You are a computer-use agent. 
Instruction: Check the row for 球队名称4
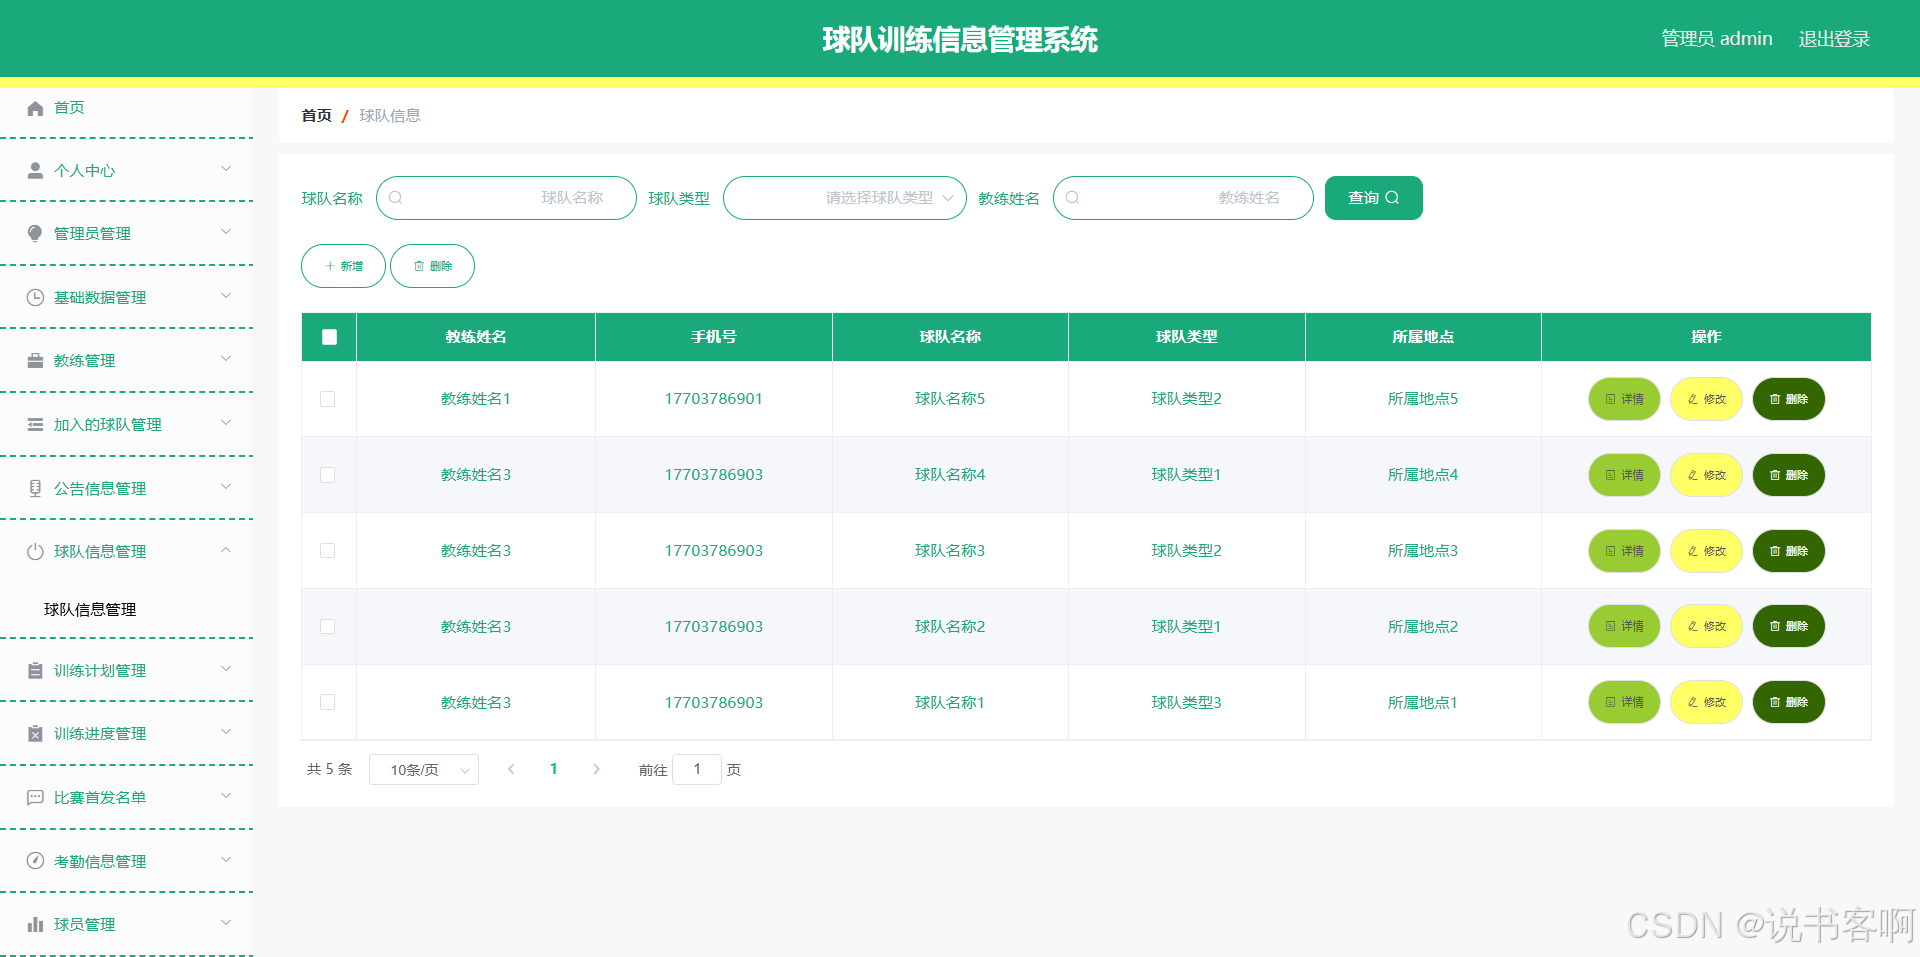pos(328,475)
